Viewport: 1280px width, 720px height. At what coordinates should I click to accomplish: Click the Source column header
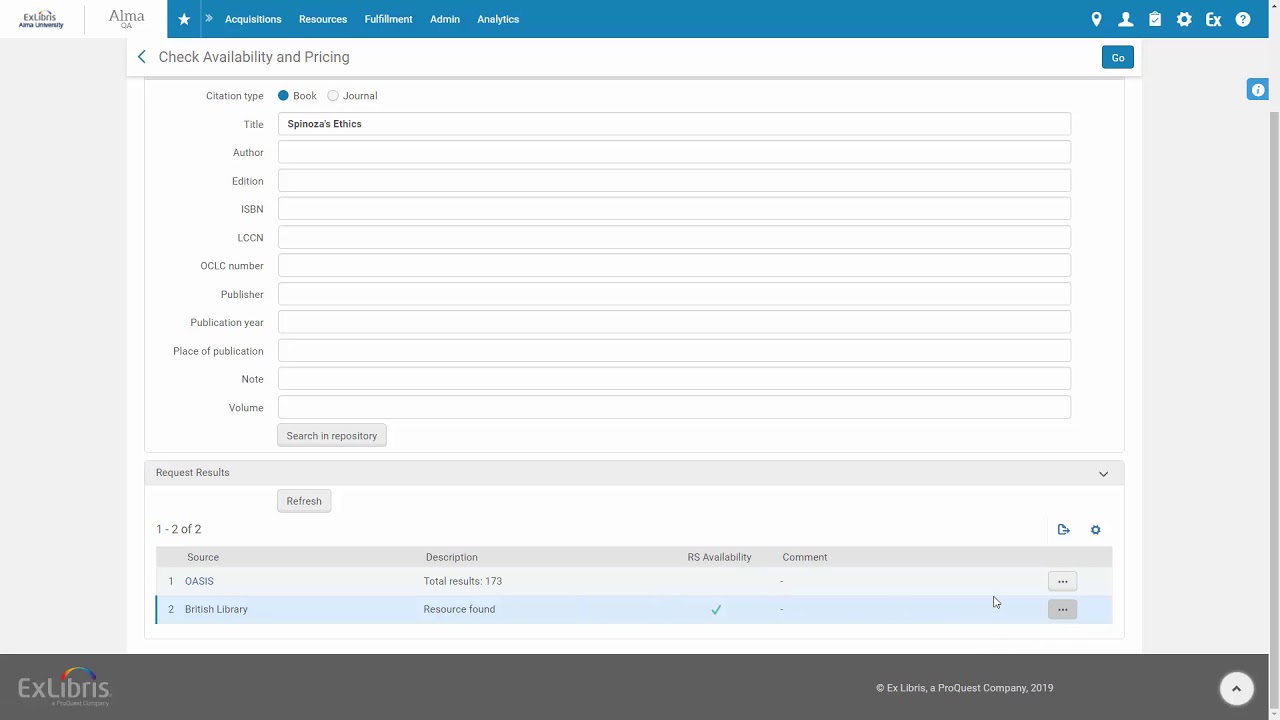(x=203, y=557)
